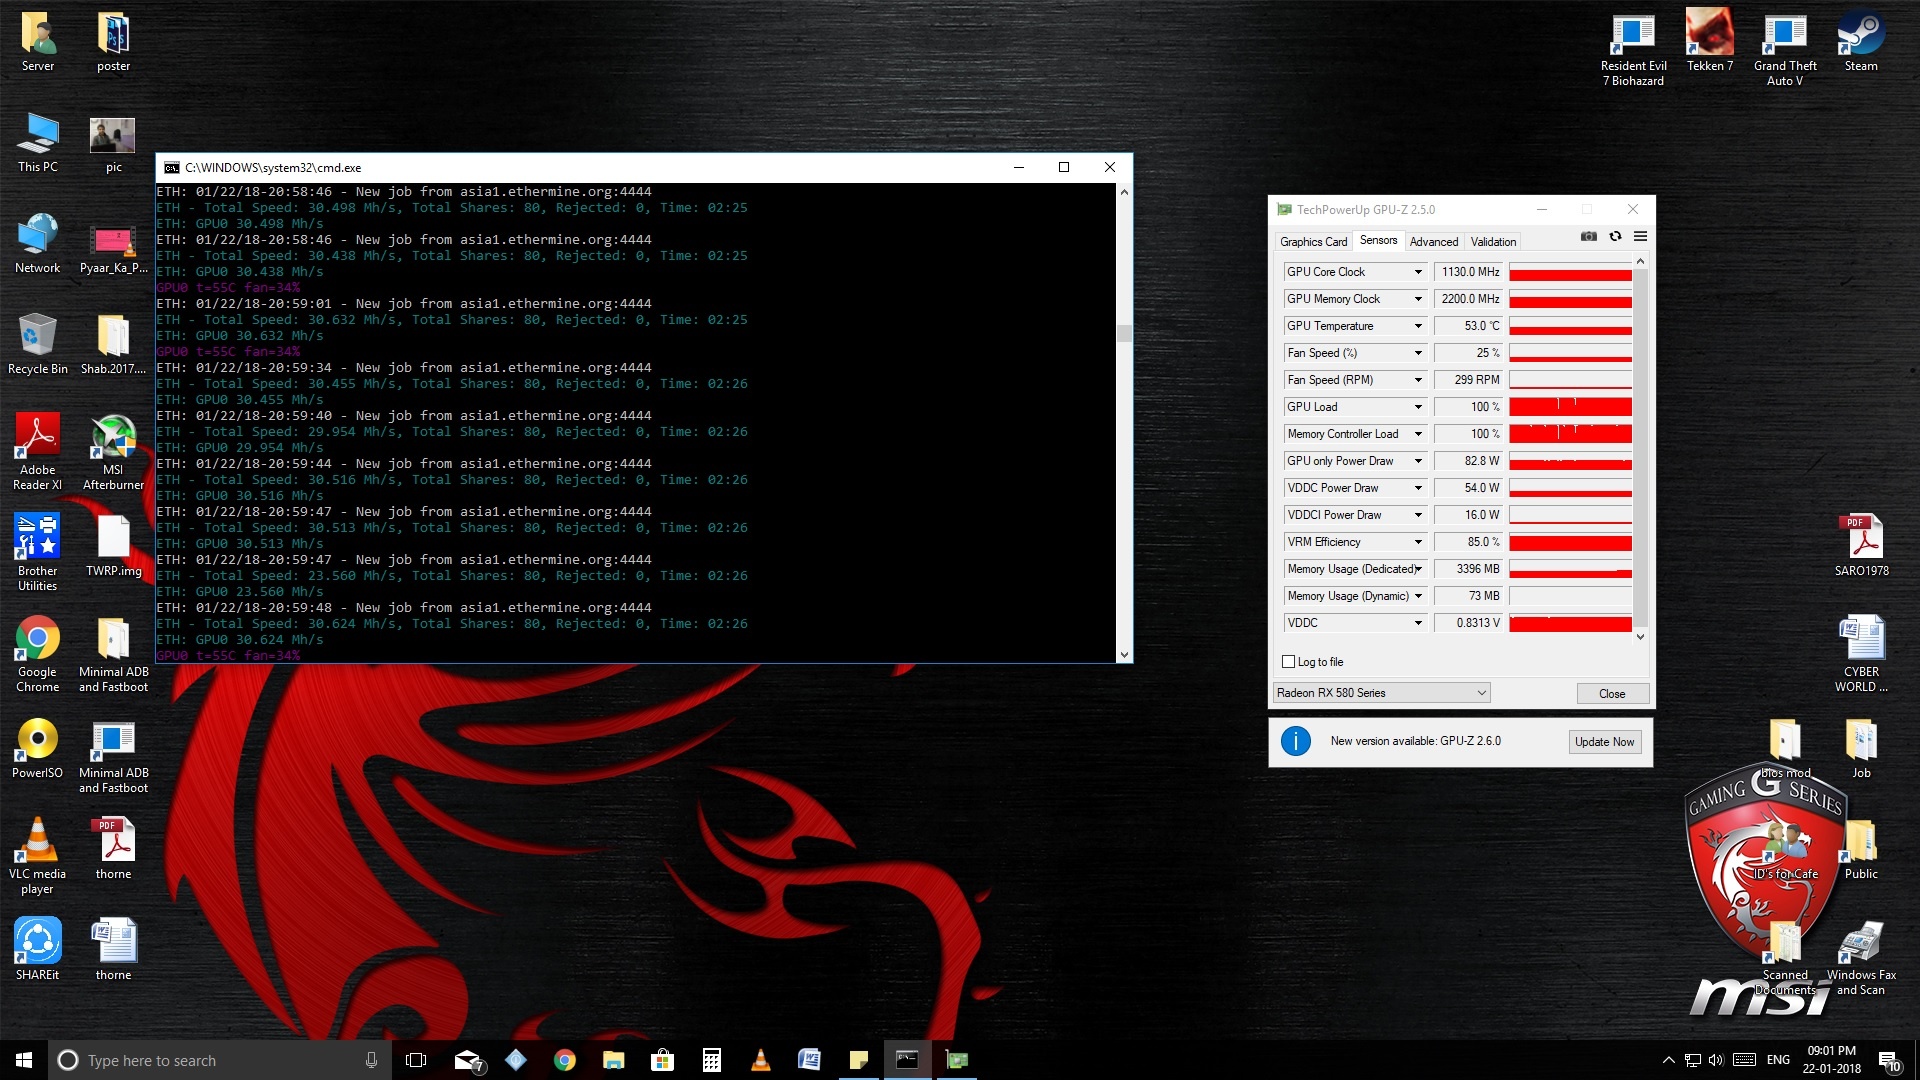Click GPU-Z Close button
Viewport: 1920px width, 1080px height.
click(1611, 694)
